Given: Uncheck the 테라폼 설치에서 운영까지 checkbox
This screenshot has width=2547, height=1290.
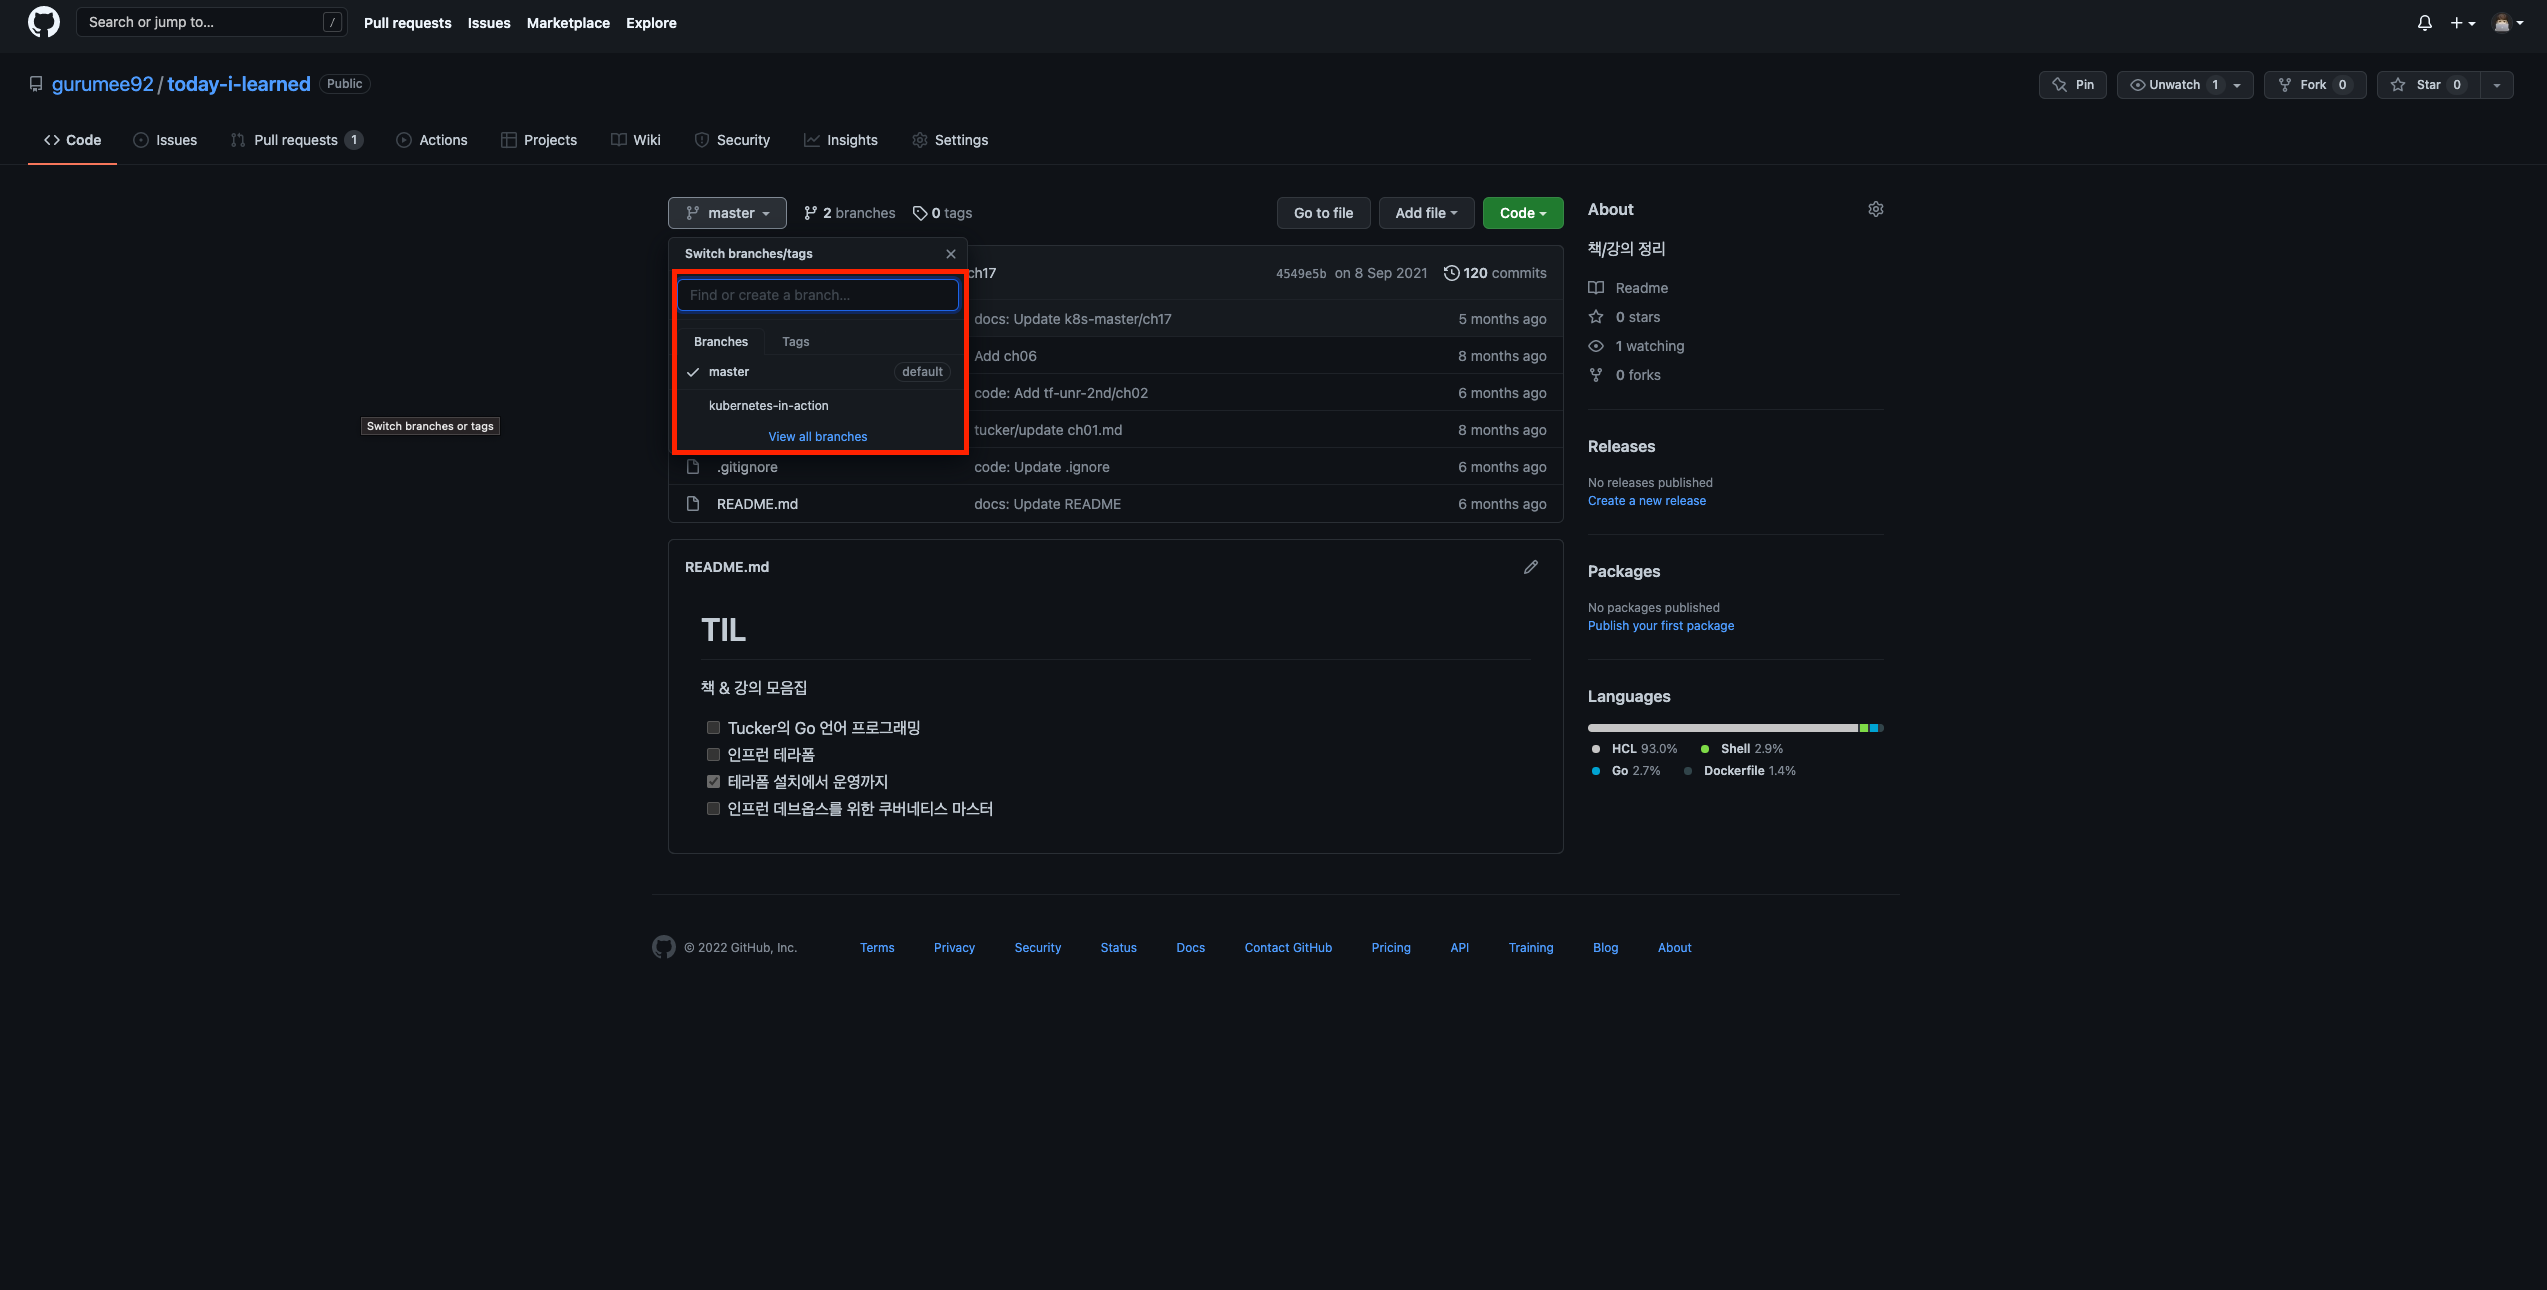Looking at the screenshot, I should click(713, 782).
